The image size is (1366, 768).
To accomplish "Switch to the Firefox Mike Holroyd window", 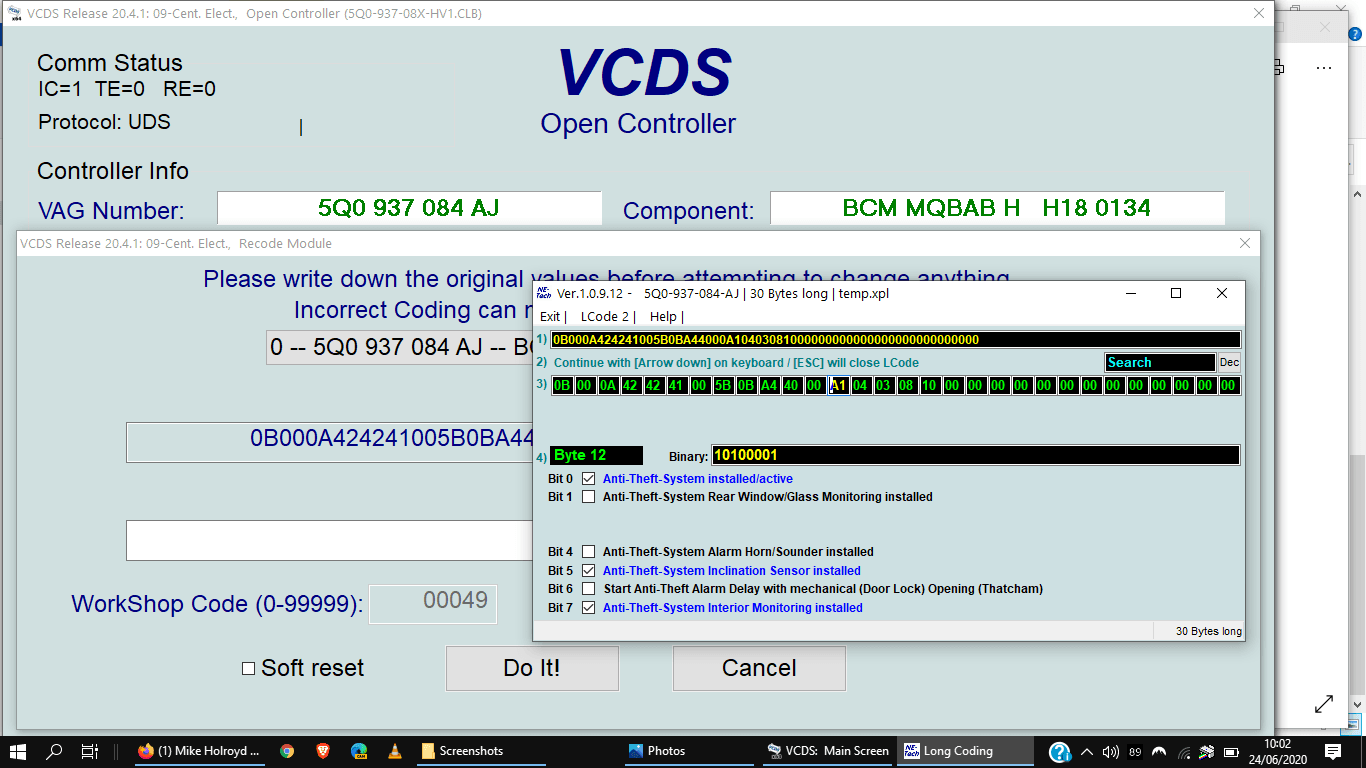I will point(199,751).
